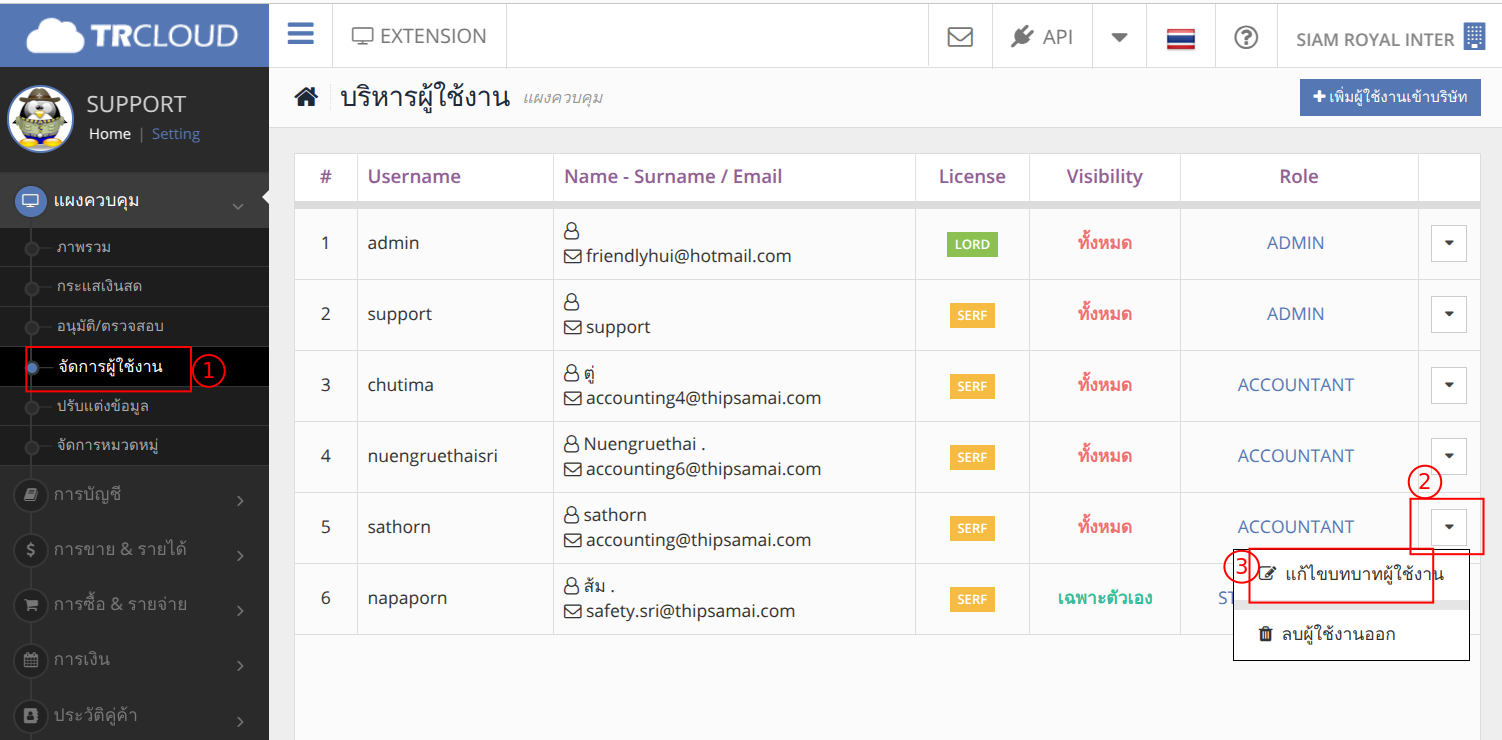
Task: Open the mail envelope icon
Action: [959, 37]
